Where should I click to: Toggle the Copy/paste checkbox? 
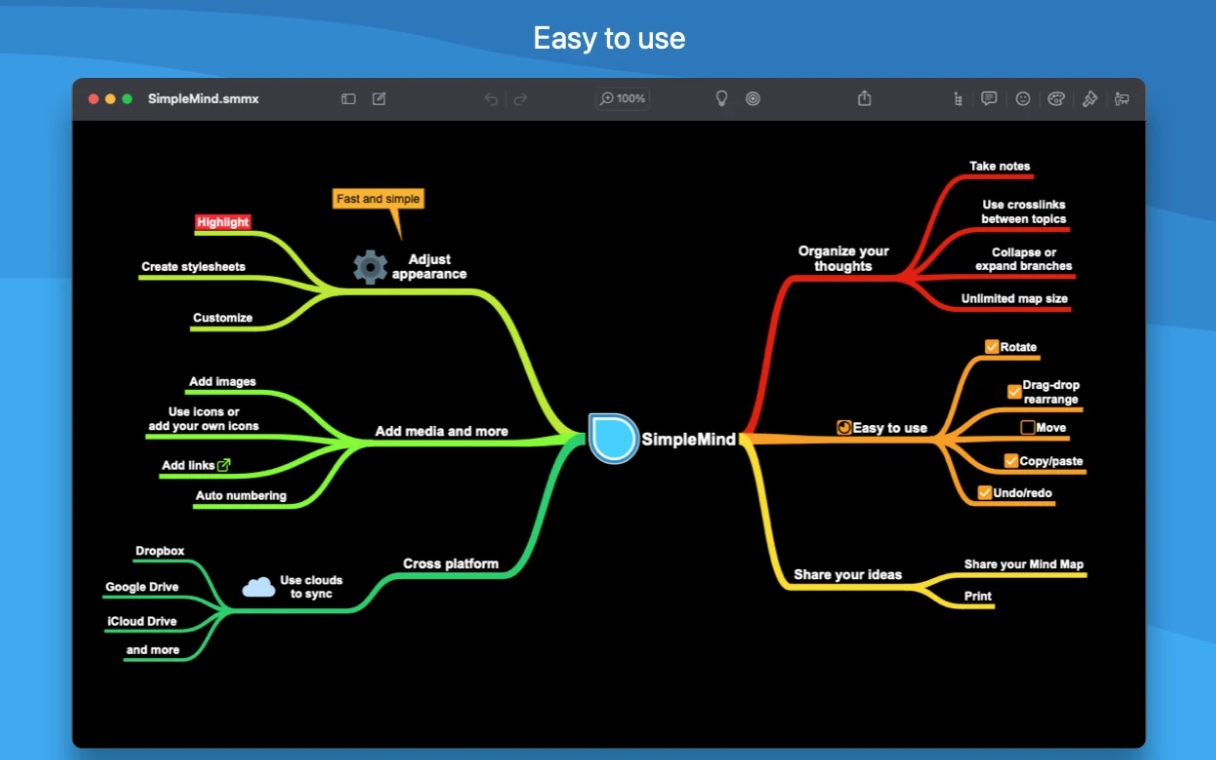point(1011,461)
